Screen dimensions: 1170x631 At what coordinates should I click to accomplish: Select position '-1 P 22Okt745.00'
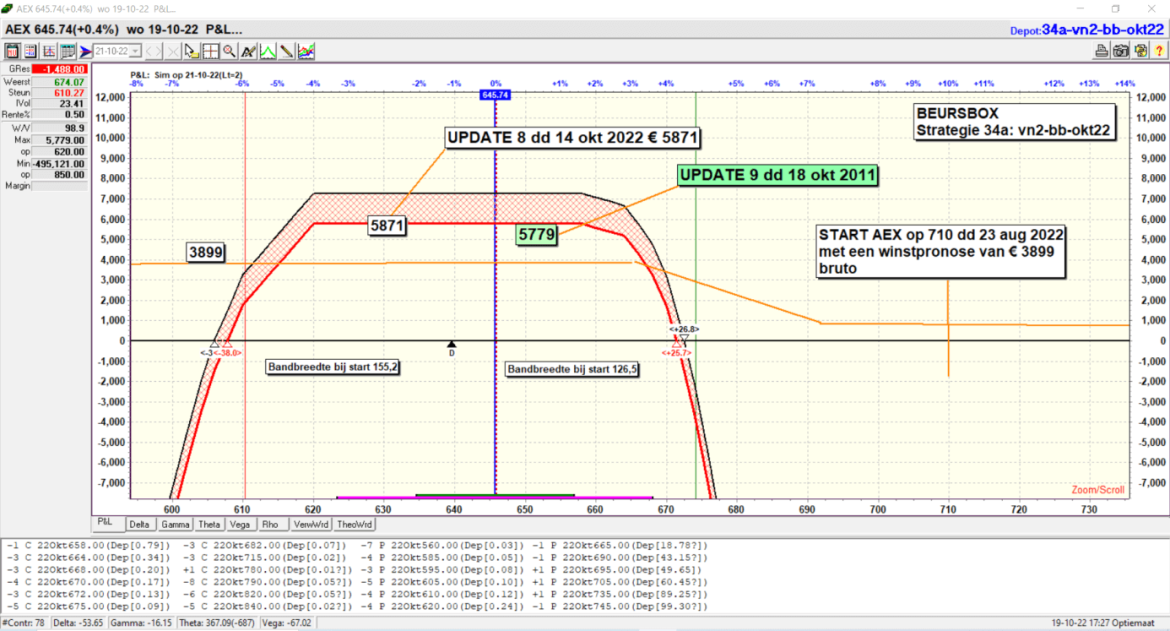(619, 606)
